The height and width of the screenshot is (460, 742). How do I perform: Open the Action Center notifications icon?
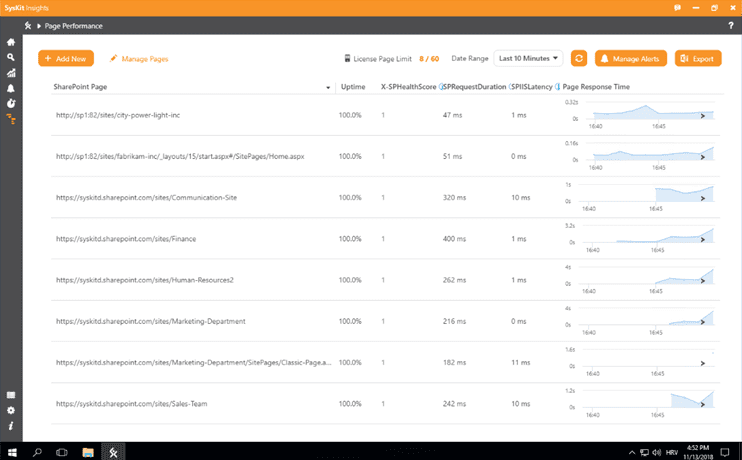[x=724, y=452]
